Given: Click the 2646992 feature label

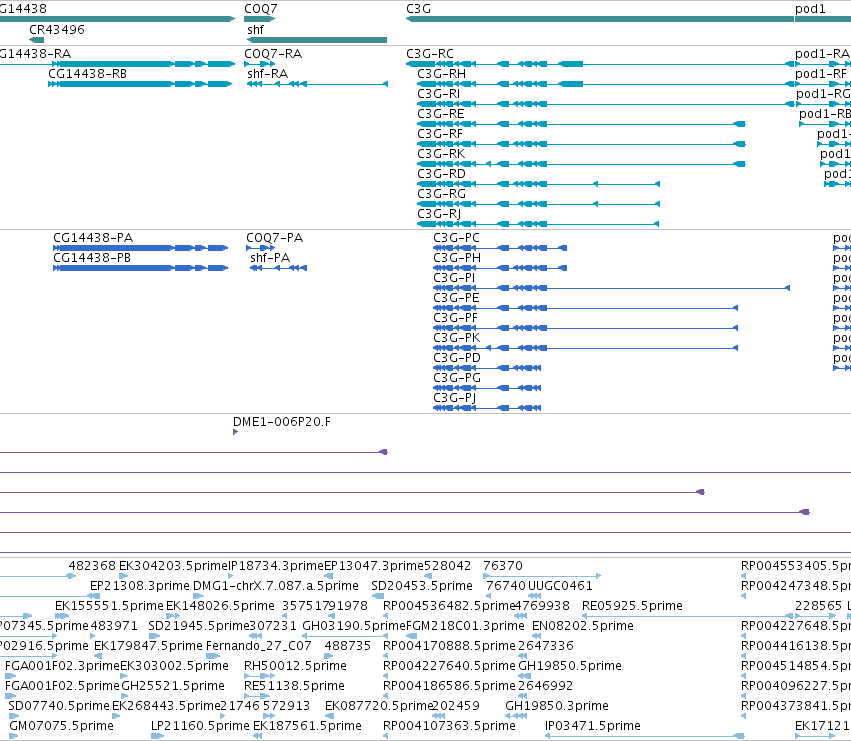Looking at the screenshot, I should 545,686.
